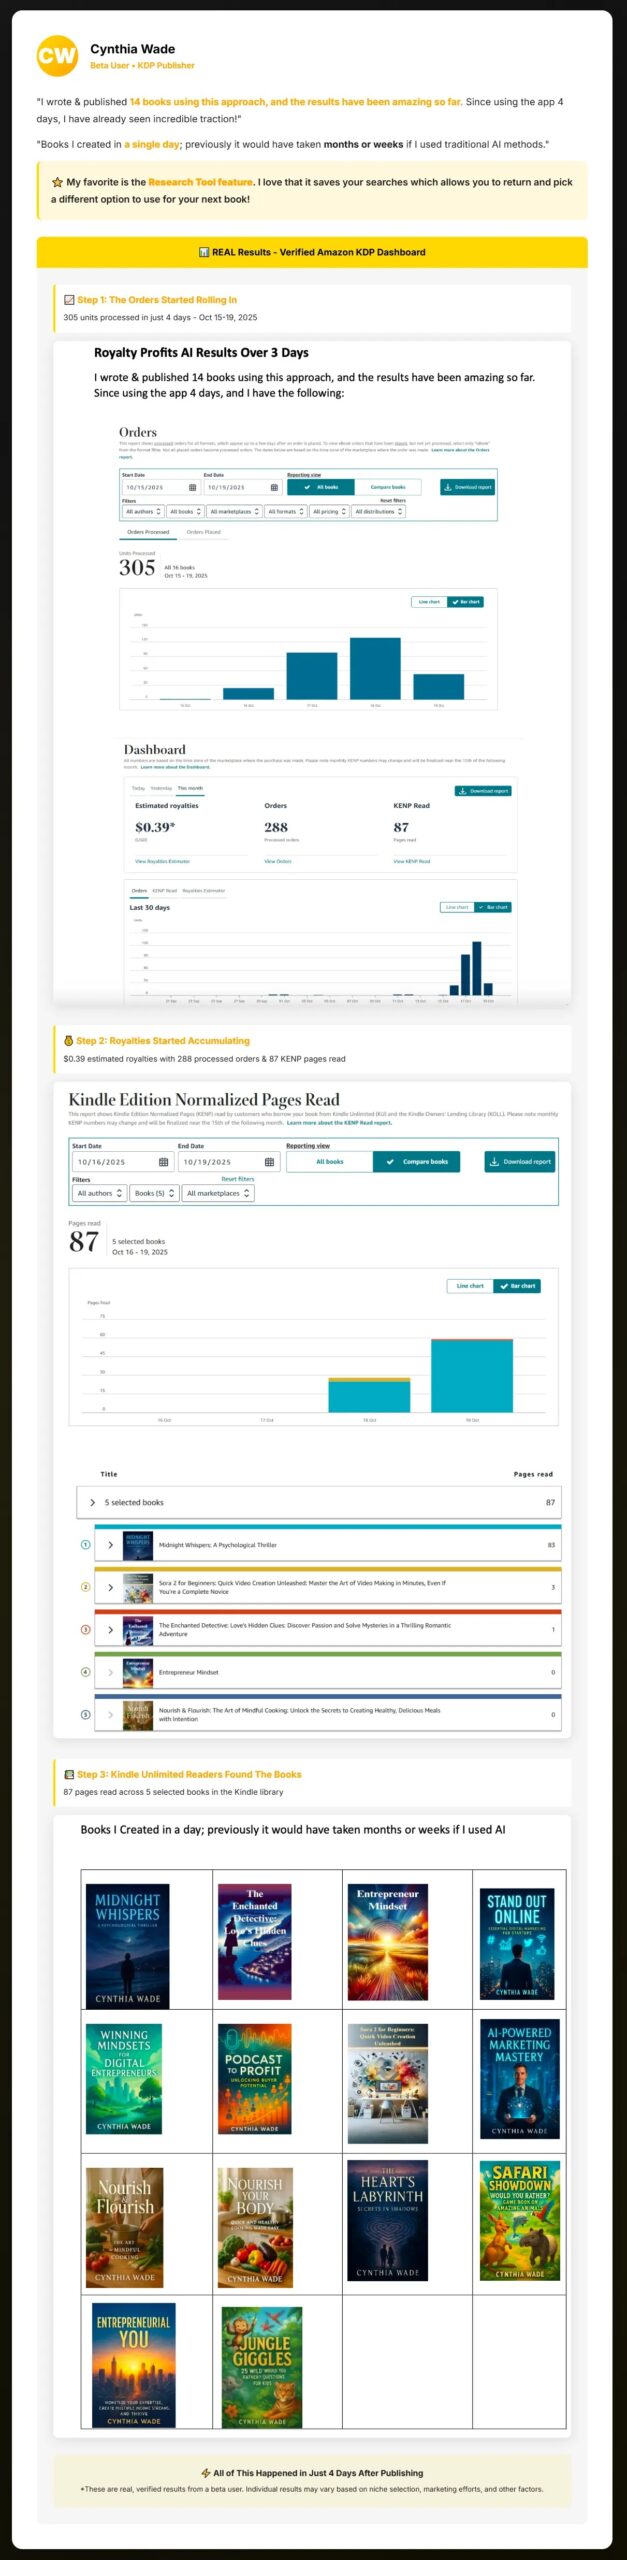The width and height of the screenshot is (627, 2560).
Task: Switch KENP chart to Line chart view
Action: tap(469, 1286)
